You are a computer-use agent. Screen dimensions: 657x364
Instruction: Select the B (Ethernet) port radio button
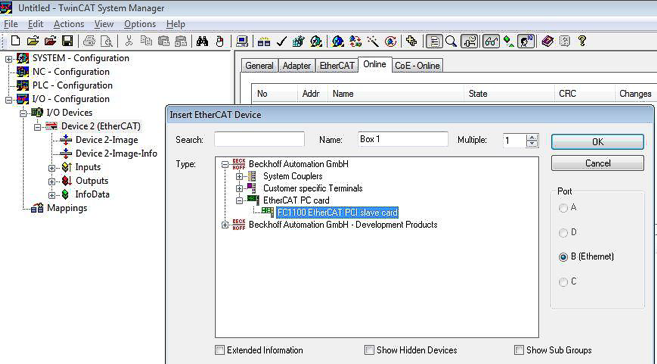coord(563,257)
